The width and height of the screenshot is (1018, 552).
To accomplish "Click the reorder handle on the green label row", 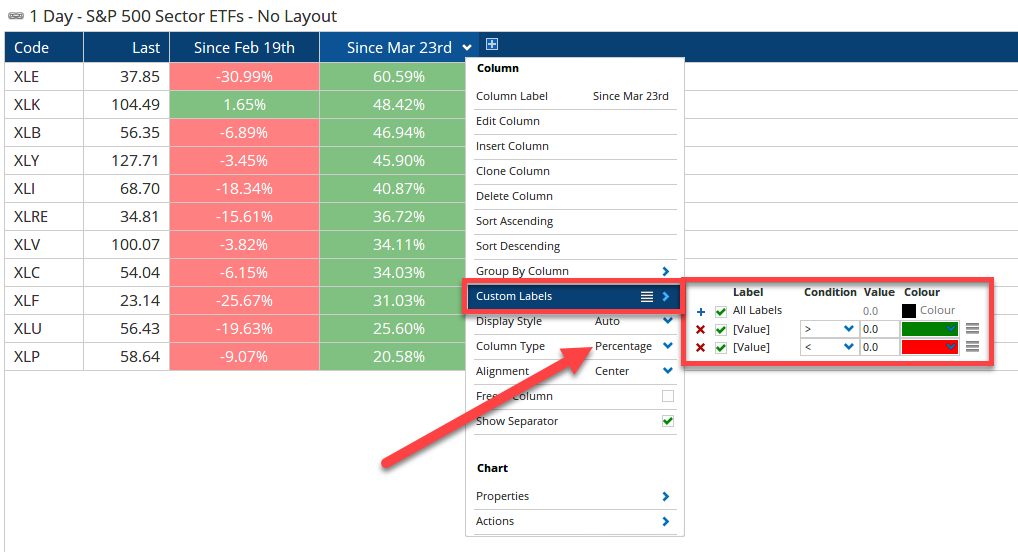I will point(972,329).
